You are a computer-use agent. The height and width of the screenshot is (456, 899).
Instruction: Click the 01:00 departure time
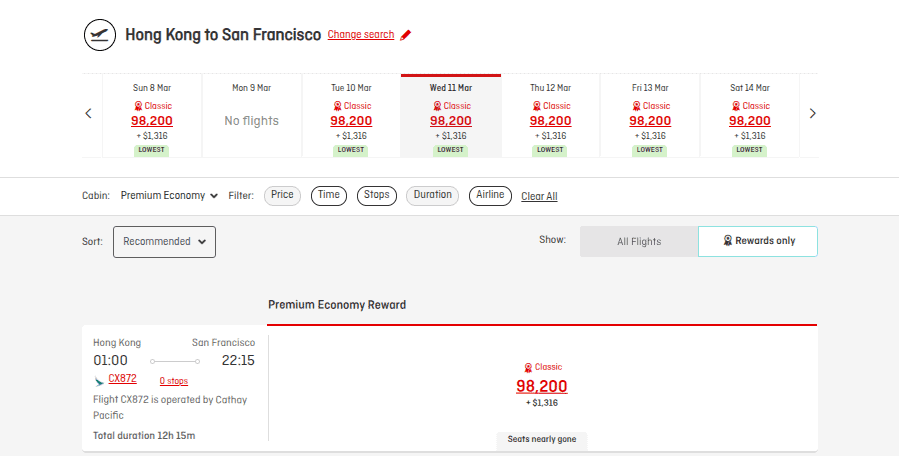111,361
